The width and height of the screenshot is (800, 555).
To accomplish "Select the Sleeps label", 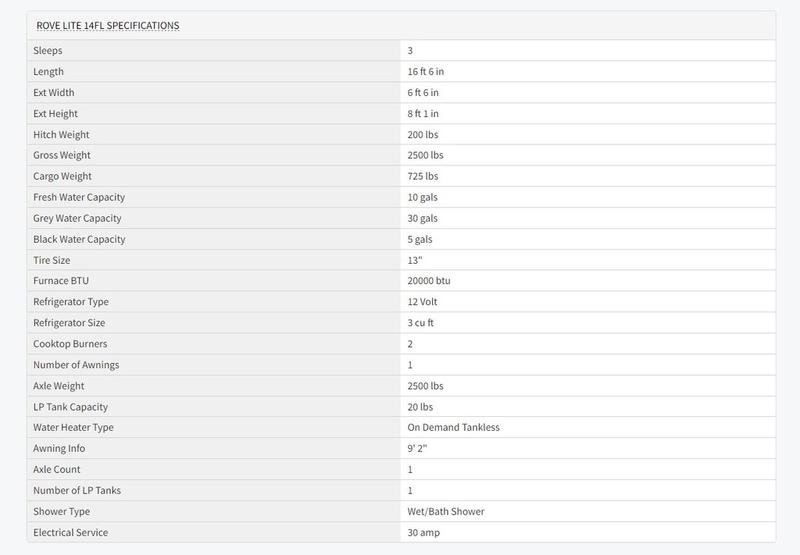I will [x=47, y=51].
